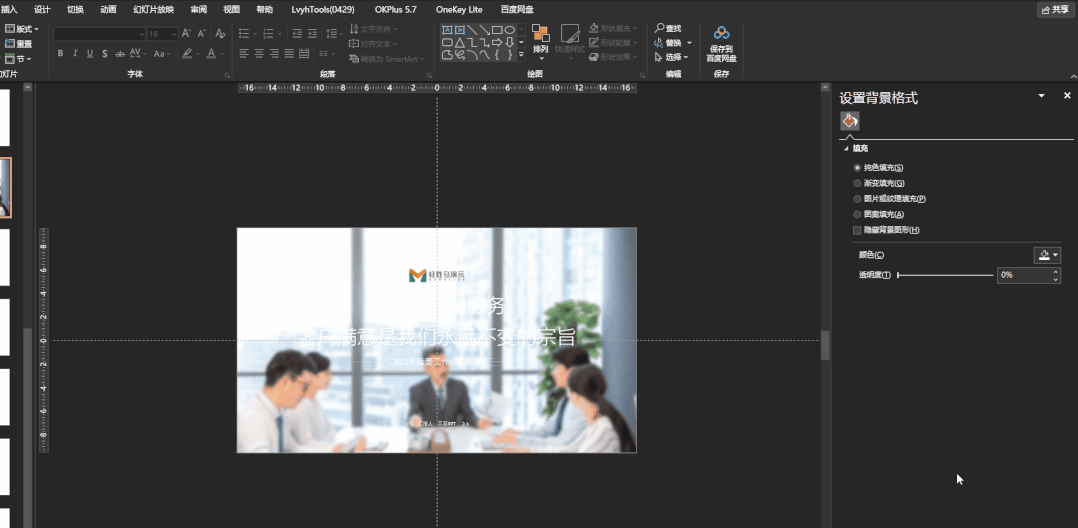
Task: Open the layout (版式) dropdown
Action: [22, 29]
